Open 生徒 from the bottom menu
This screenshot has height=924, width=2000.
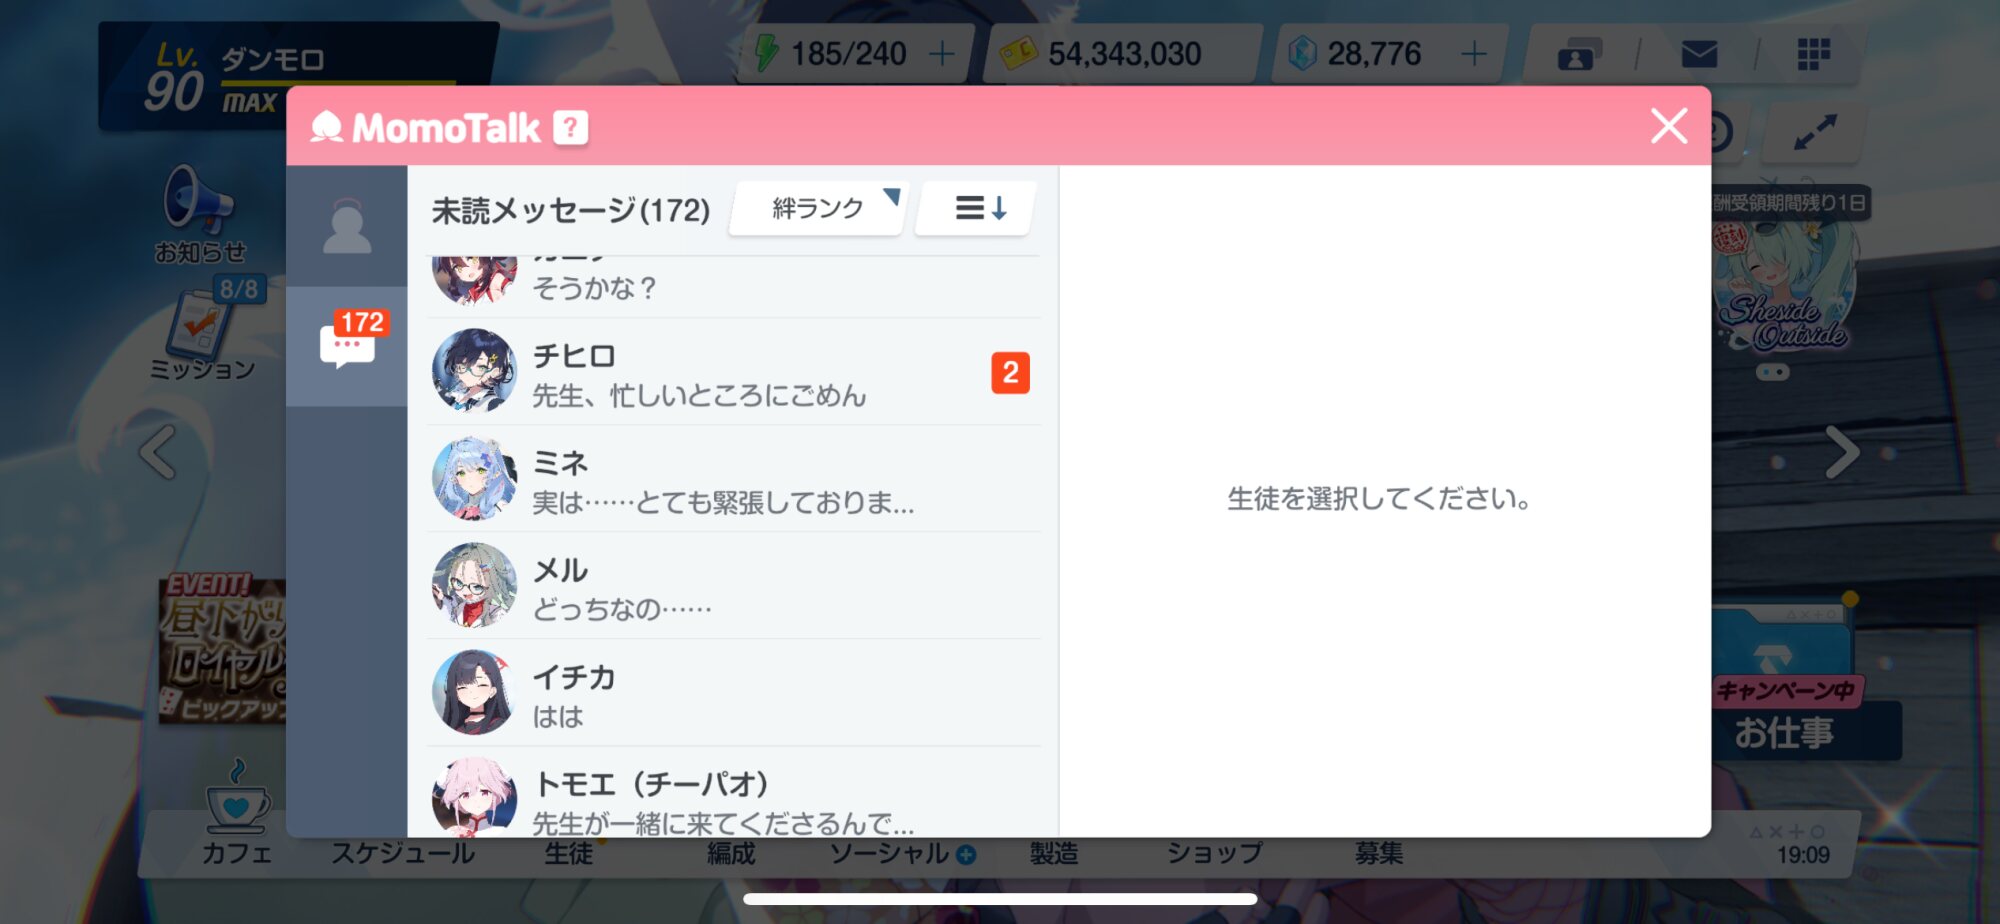coord(569,853)
